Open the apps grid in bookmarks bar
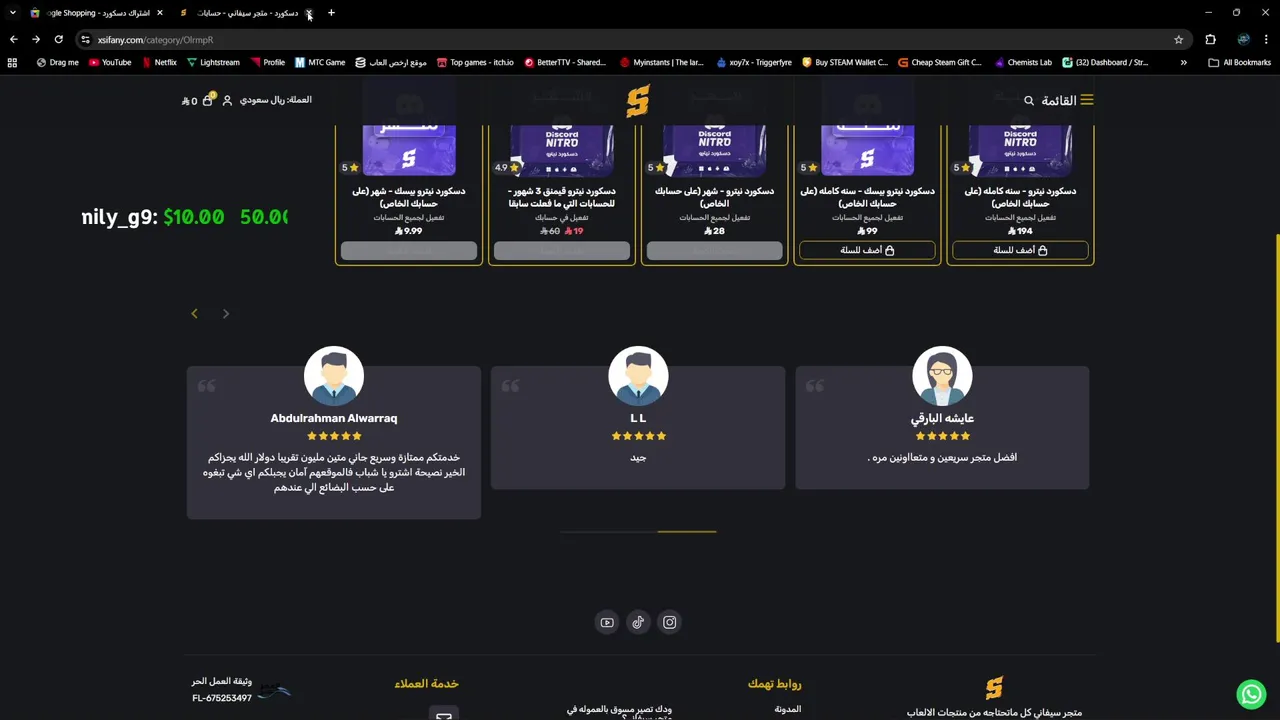Image resolution: width=1280 pixels, height=720 pixels. pyautogui.click(x=12, y=62)
